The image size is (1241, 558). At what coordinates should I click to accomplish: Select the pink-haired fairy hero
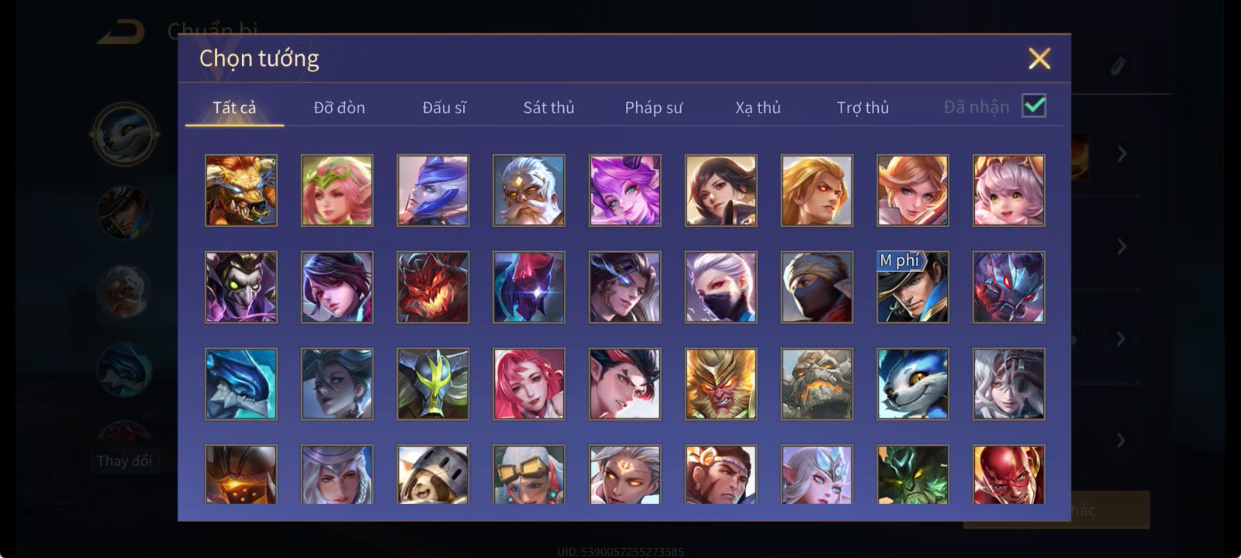[x=337, y=190]
